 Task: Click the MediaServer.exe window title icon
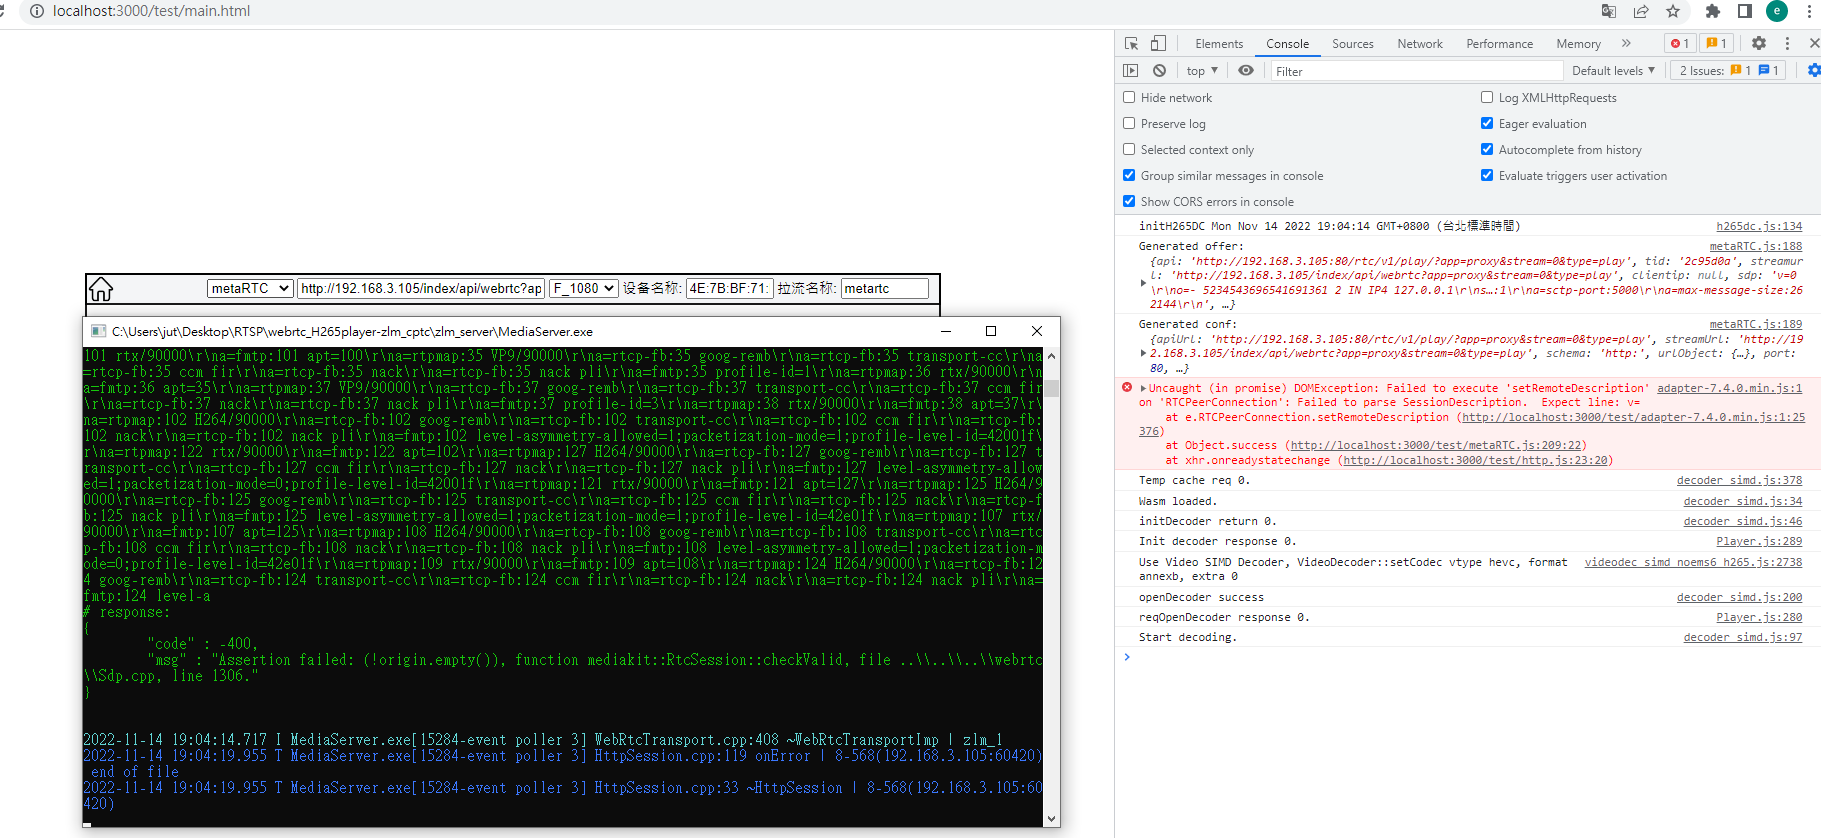pos(98,331)
